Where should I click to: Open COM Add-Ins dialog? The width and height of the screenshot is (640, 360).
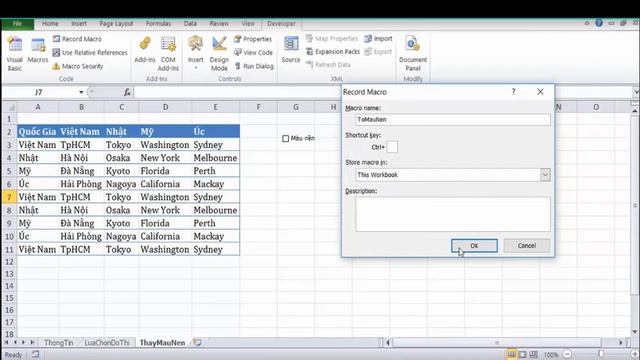168,54
